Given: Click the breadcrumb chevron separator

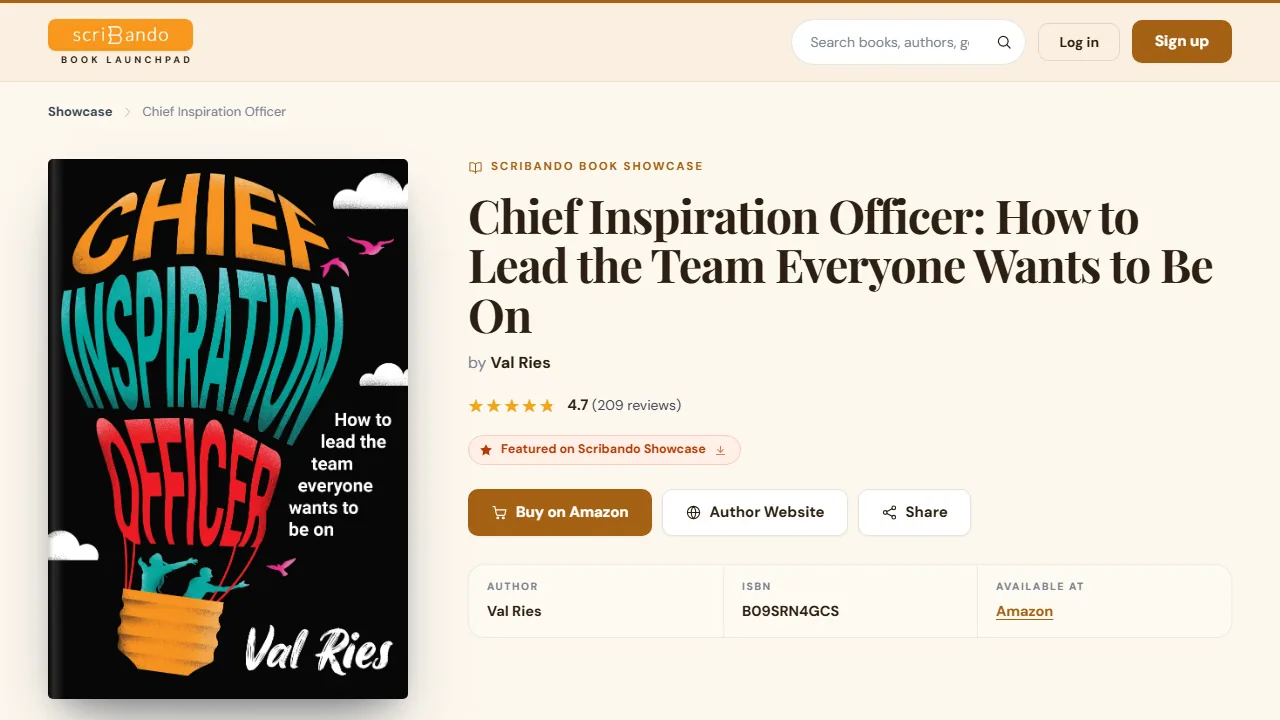Looking at the screenshot, I should click(x=128, y=112).
